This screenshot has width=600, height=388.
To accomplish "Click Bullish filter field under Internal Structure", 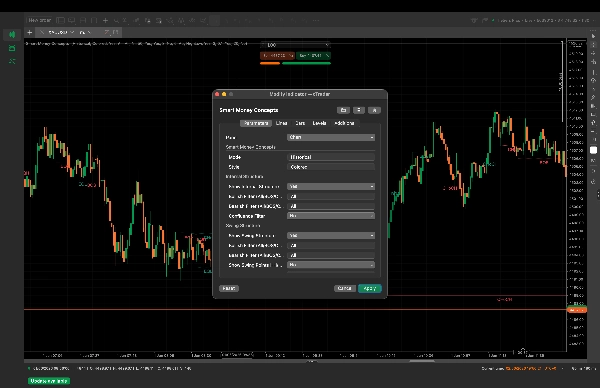I will click(331, 197).
